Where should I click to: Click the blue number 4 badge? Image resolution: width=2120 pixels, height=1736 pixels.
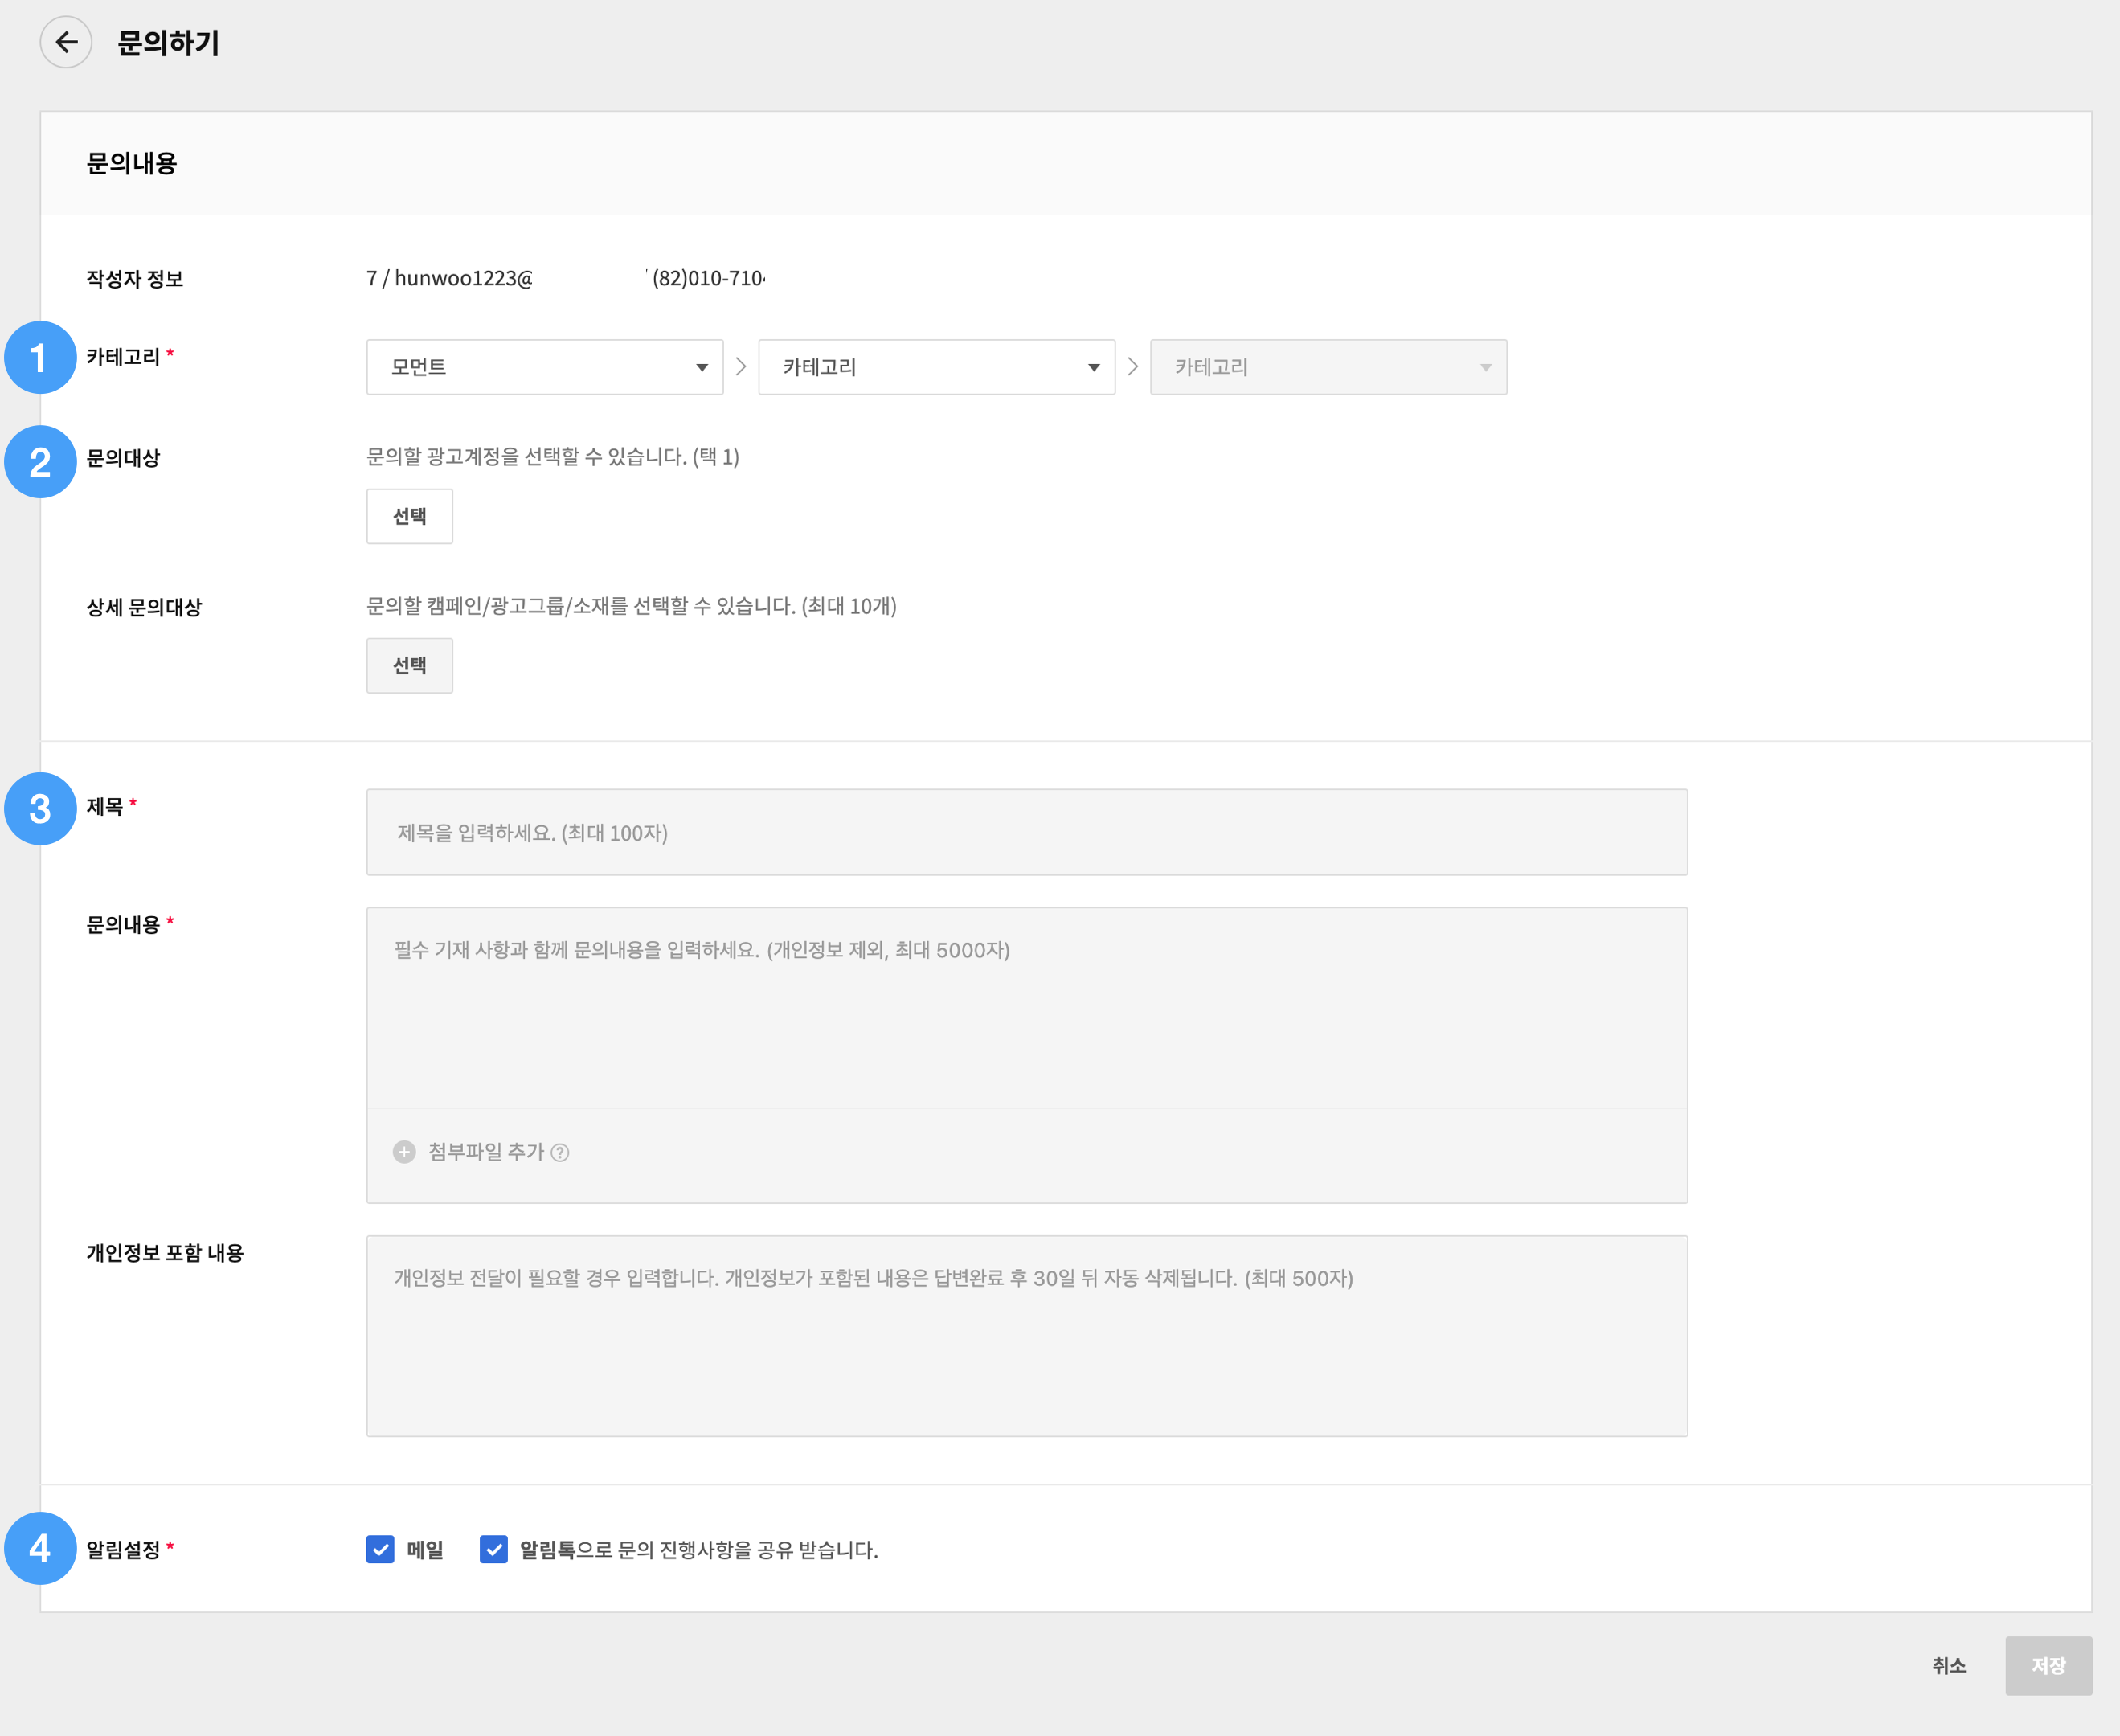tap(40, 1549)
